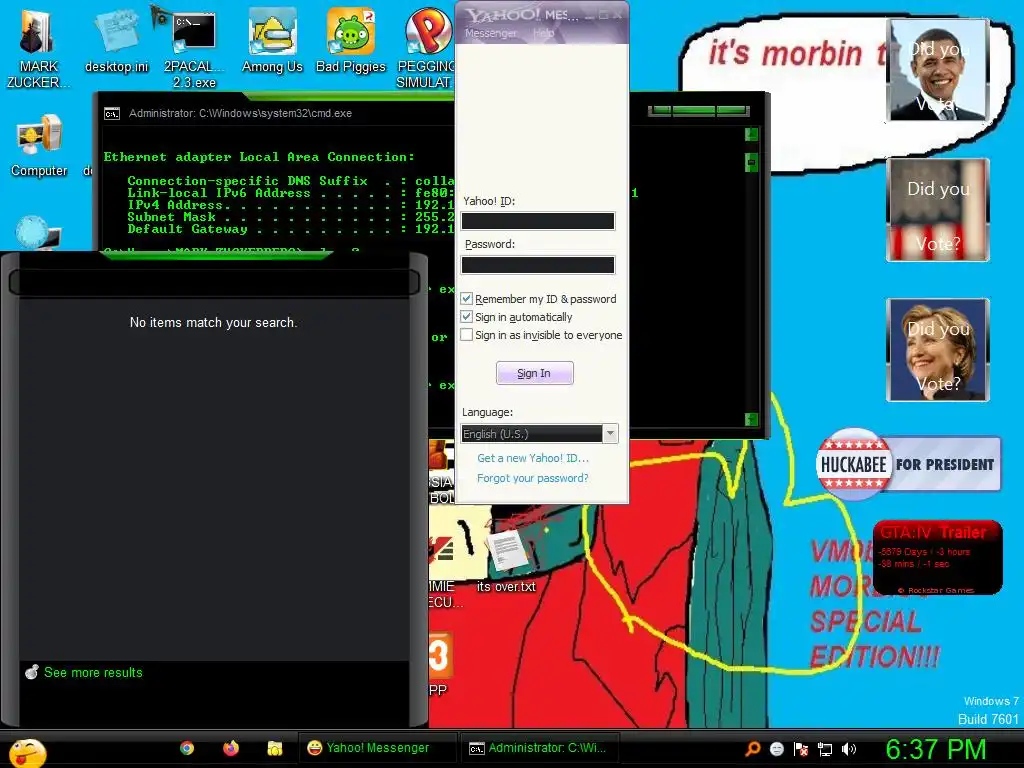The height and width of the screenshot is (768, 1024).
Task: Click the cmd.exe window title bar icon
Action: (x=112, y=114)
